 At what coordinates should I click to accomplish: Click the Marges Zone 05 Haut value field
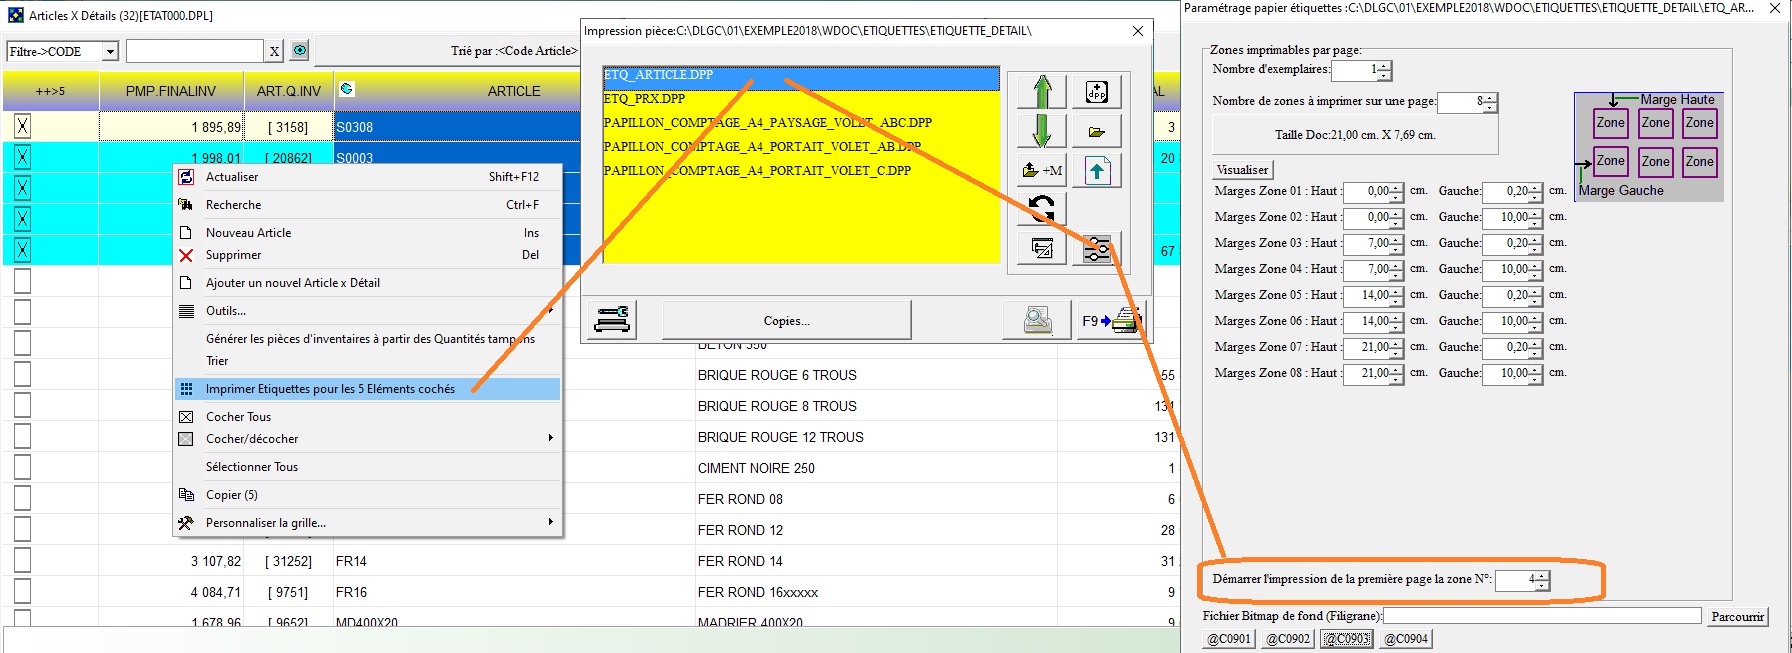tap(1366, 295)
